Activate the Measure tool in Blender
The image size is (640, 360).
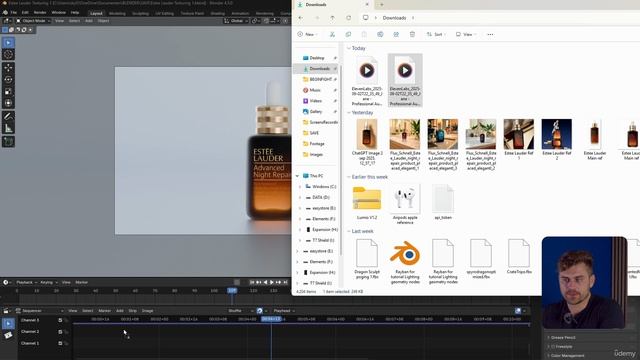click(x=8, y=129)
